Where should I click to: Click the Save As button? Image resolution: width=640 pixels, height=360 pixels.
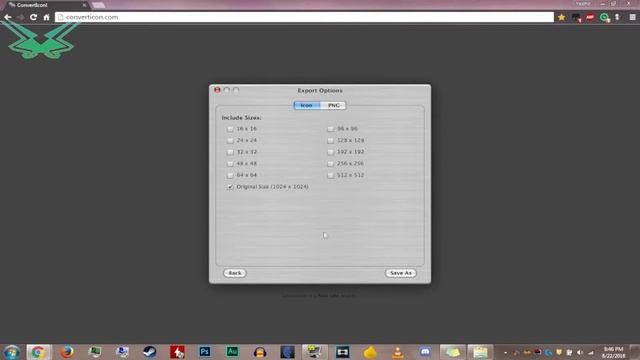(x=401, y=273)
